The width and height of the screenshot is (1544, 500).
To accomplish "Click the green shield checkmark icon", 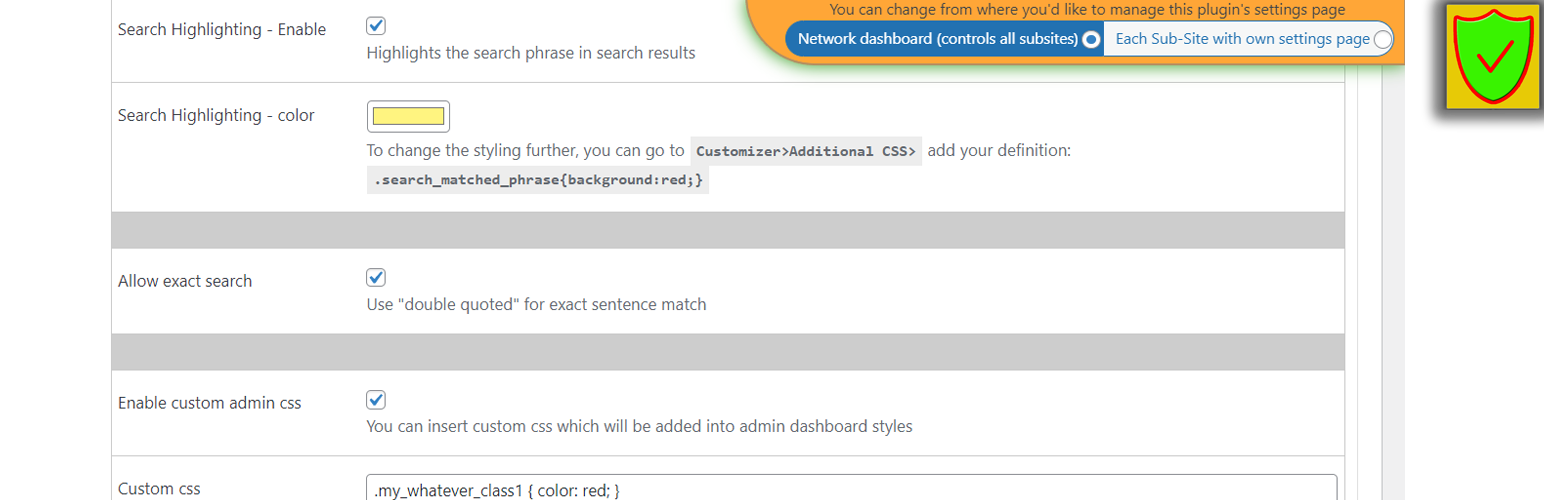I will [x=1489, y=55].
